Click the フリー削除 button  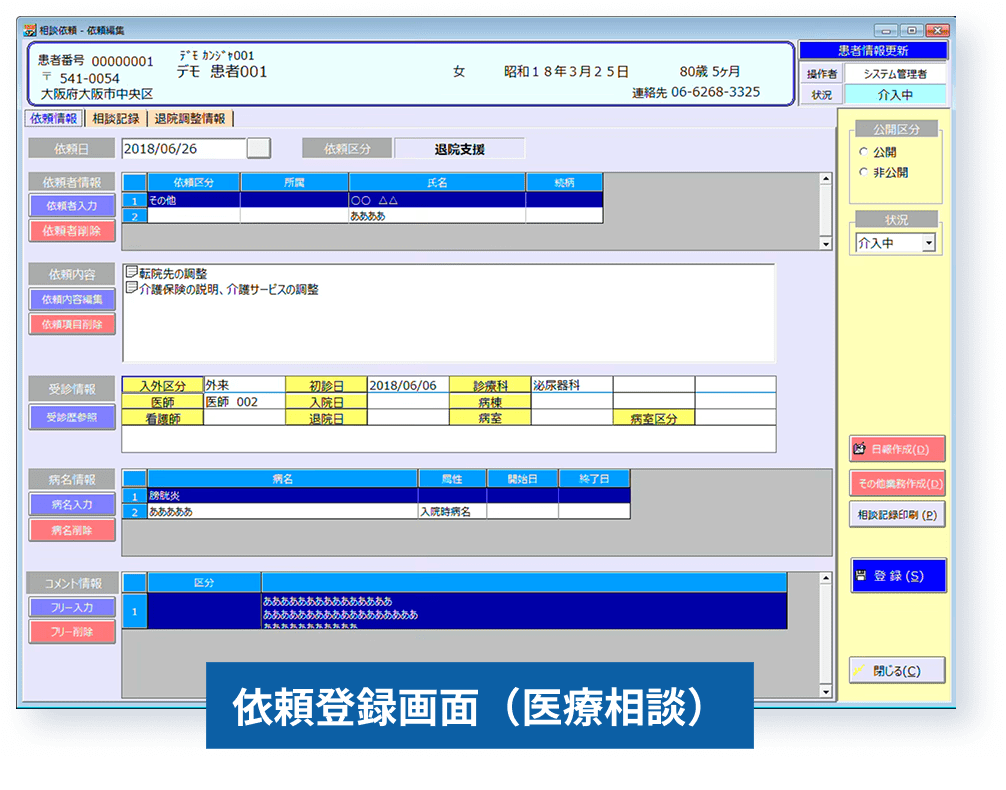coord(73,630)
